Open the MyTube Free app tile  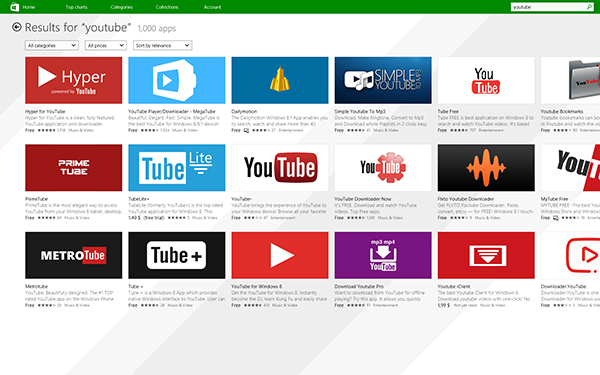pos(571,168)
